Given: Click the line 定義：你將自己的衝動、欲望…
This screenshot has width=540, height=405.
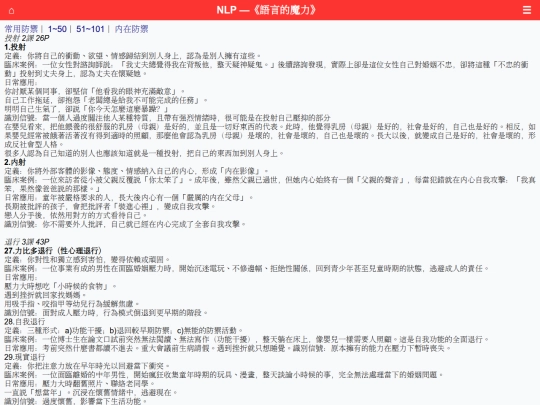Looking at the screenshot, I should coord(132,56).
